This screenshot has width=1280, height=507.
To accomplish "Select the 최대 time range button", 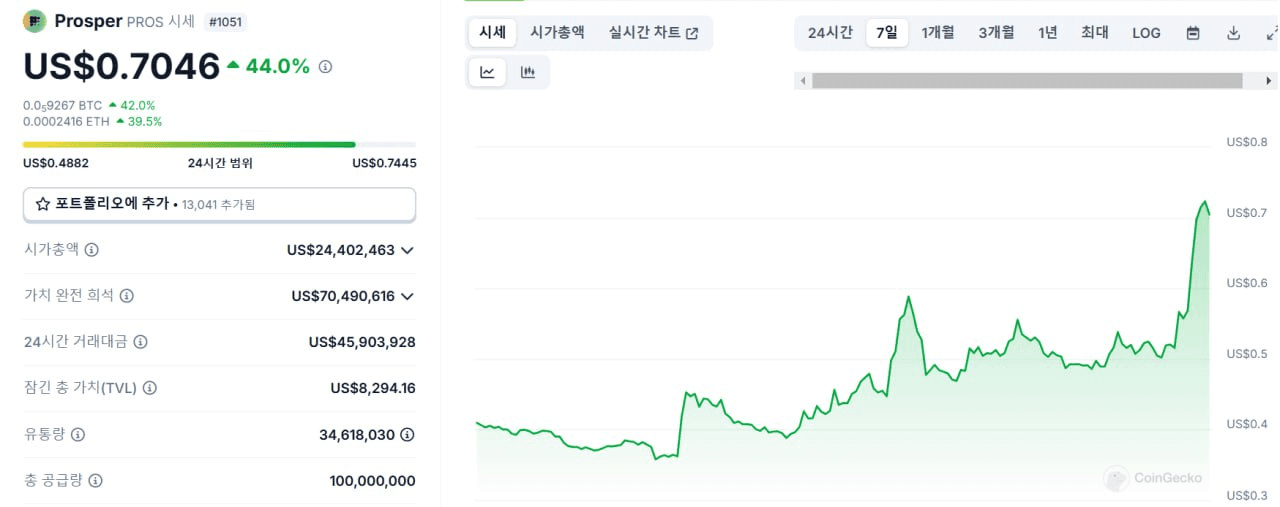I will [x=1094, y=33].
